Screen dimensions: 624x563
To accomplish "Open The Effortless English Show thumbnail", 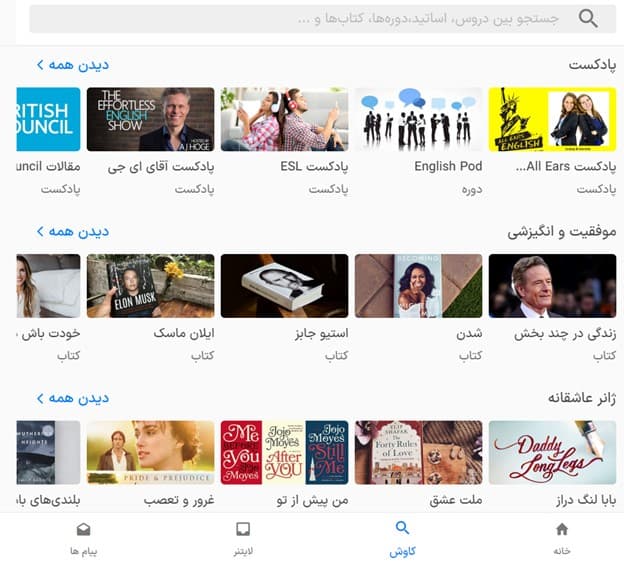I will 150,119.
